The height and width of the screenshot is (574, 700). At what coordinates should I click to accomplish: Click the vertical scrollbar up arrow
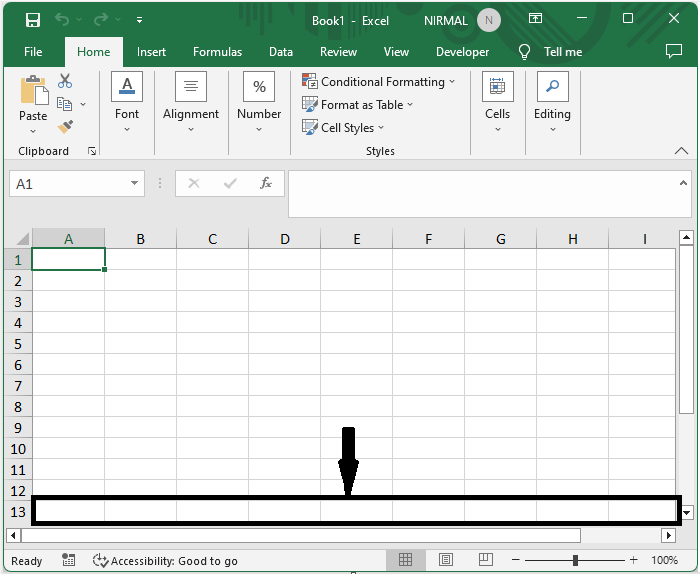(x=686, y=237)
